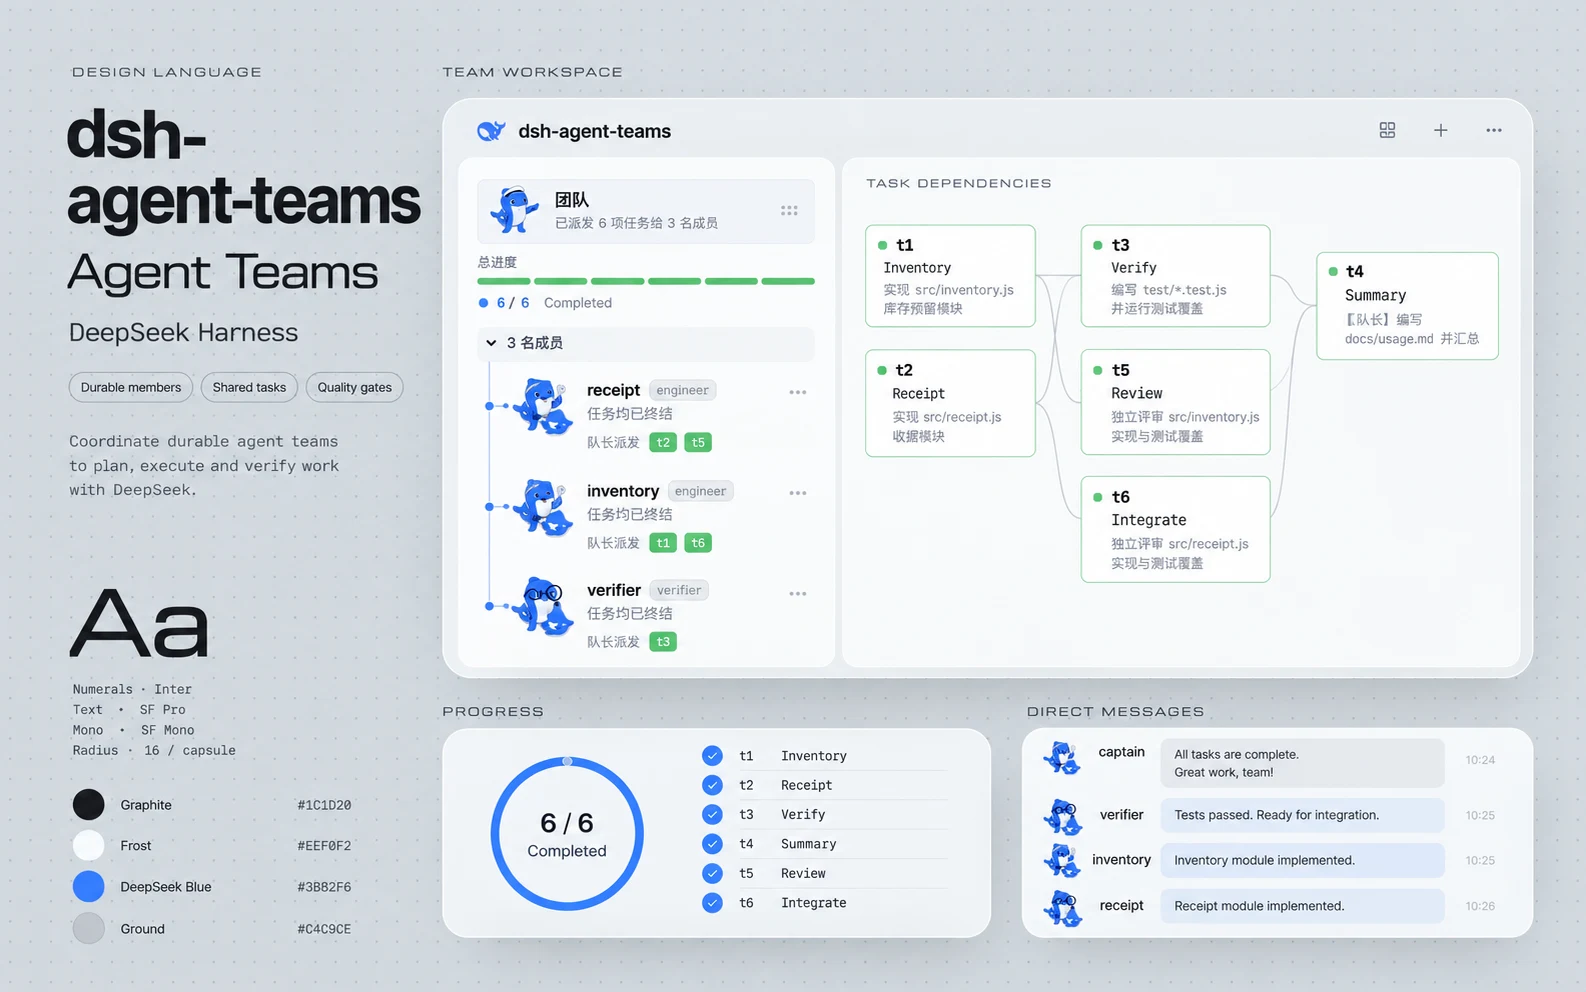1586x992 pixels.
Task: Click the "All tasks are complete" message bubble
Action: point(1302,763)
